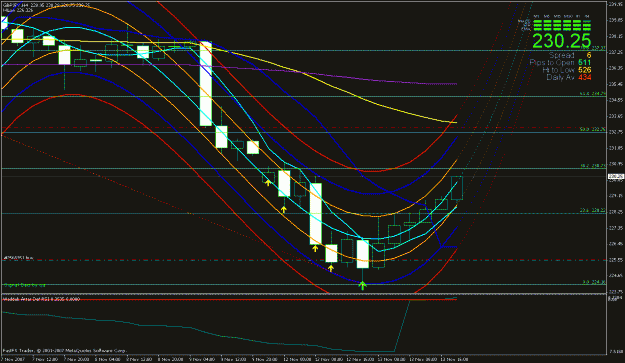Click the 8 Nov 04:00 time axis label
625x363 pixels.
point(108,359)
